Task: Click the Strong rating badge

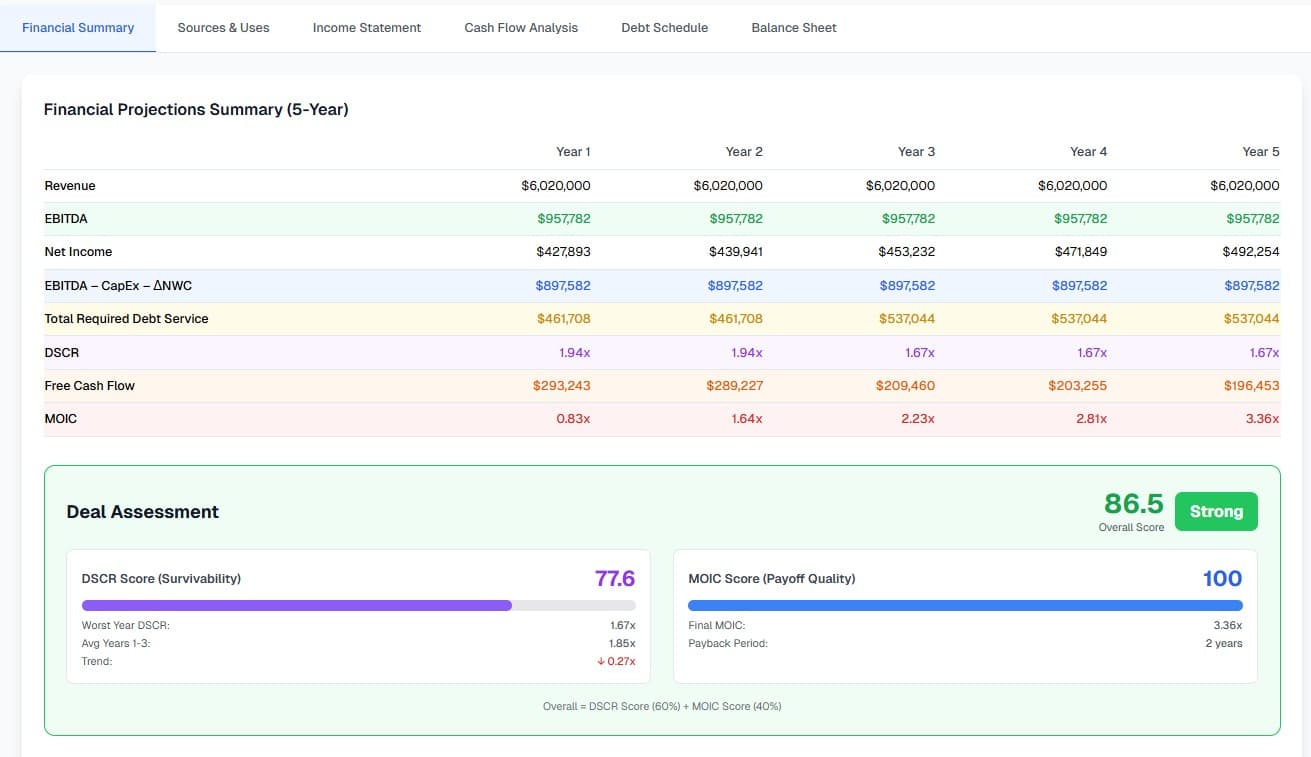Action: point(1216,511)
